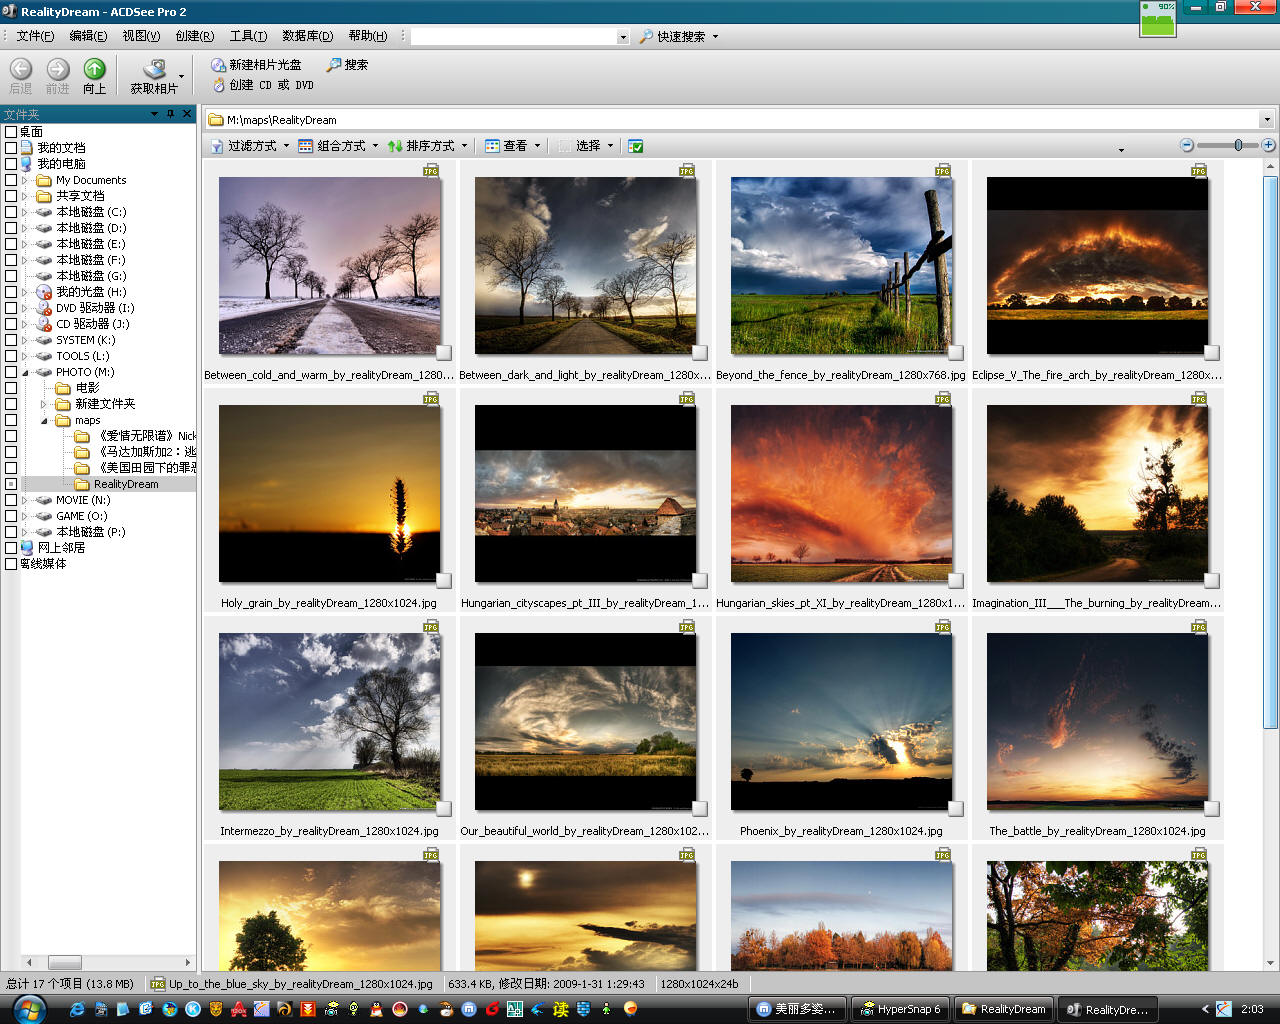Tick the checkbox next to 我的电脑
This screenshot has height=1024, width=1280.
point(11,164)
